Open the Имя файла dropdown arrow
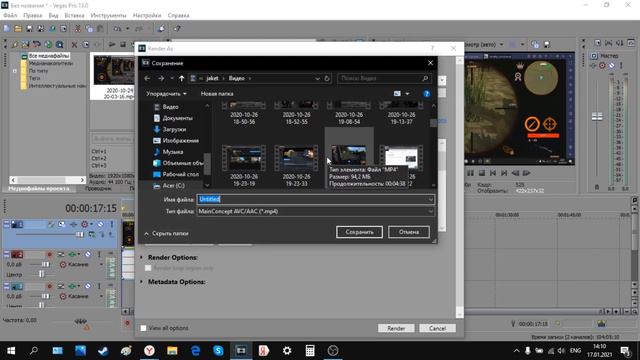640x360 pixels. pyautogui.click(x=430, y=200)
